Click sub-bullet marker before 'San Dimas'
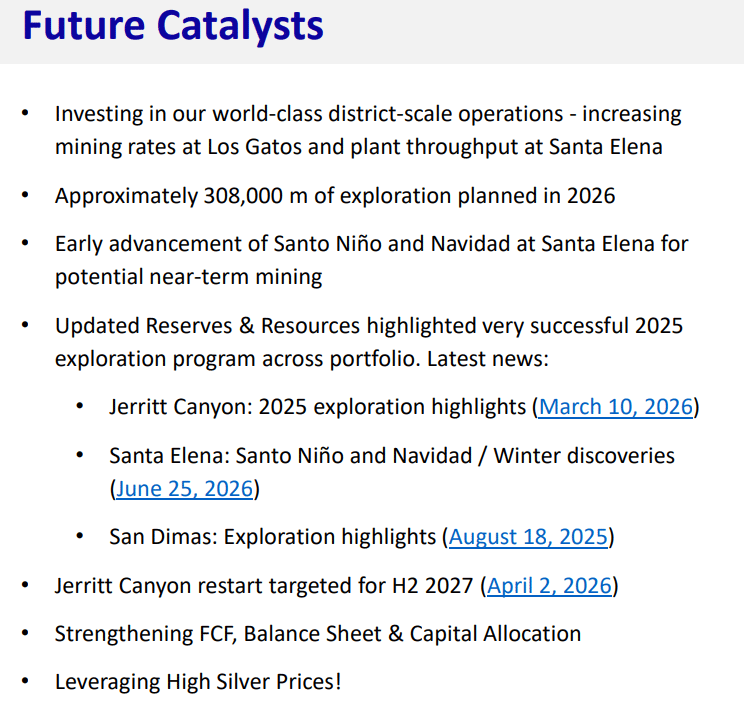 tap(80, 536)
